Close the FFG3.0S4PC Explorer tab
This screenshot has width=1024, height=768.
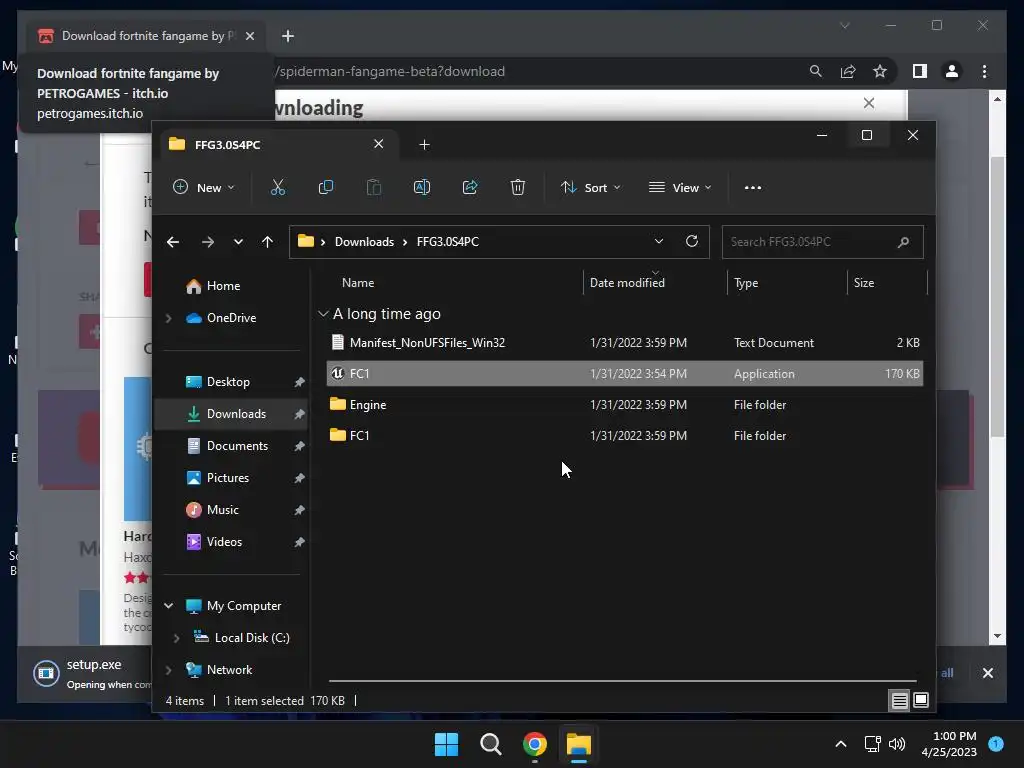pos(379,144)
